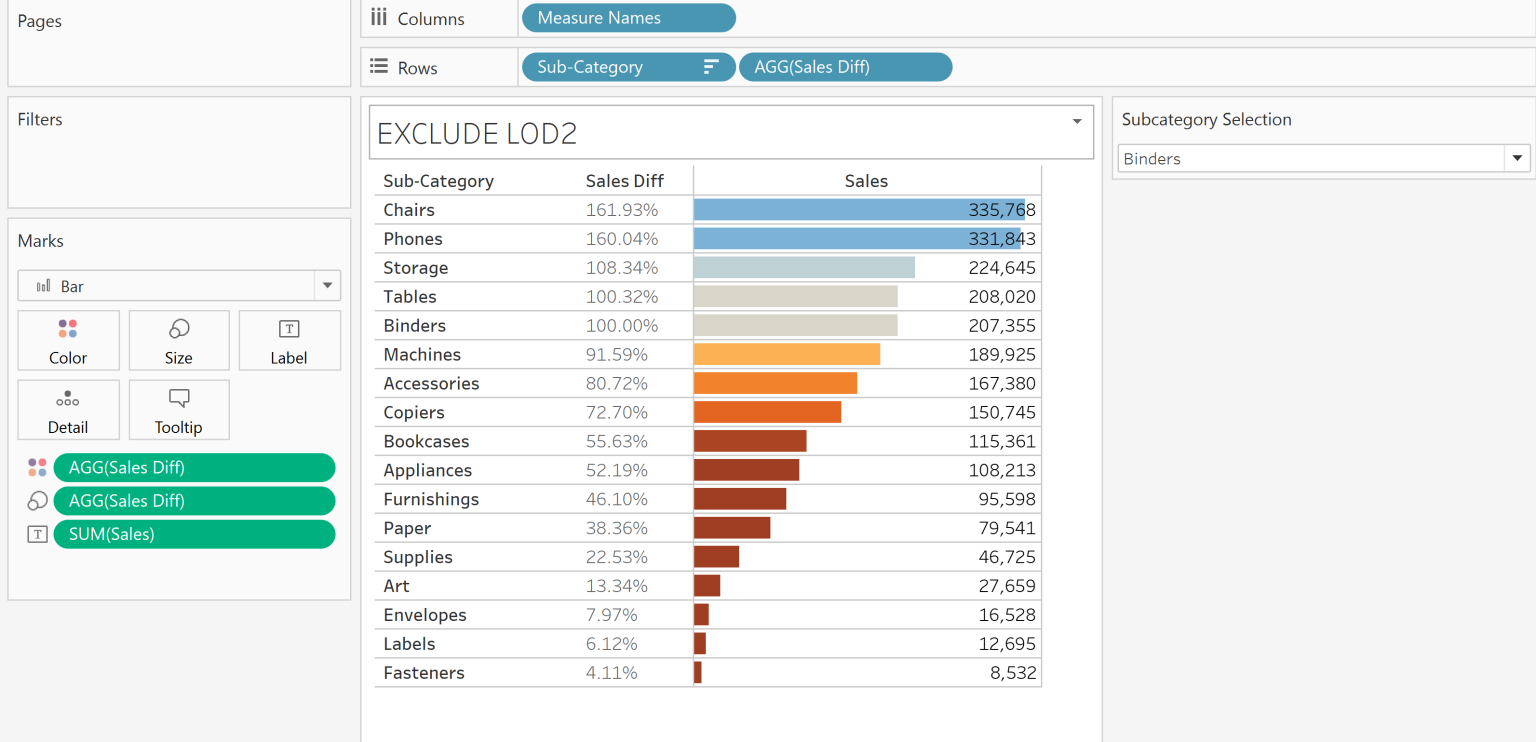Click the Detail marks icon
Image resolution: width=1536 pixels, height=742 pixels.
tap(68, 409)
